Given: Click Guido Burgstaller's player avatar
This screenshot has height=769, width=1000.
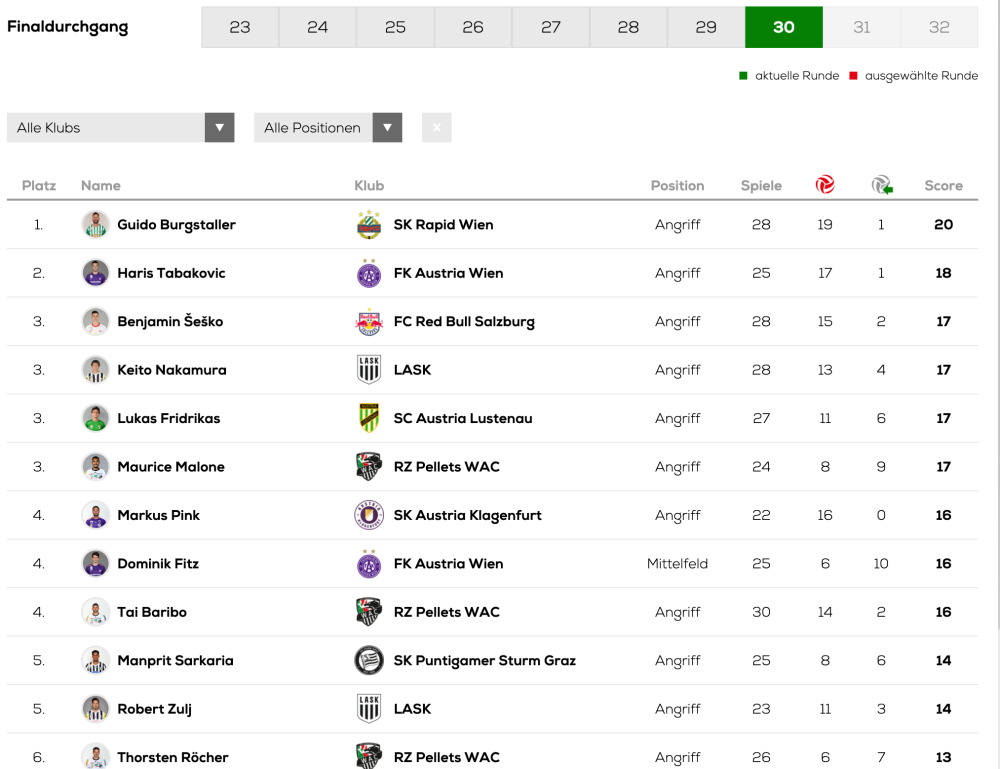Looking at the screenshot, I should coord(95,225).
